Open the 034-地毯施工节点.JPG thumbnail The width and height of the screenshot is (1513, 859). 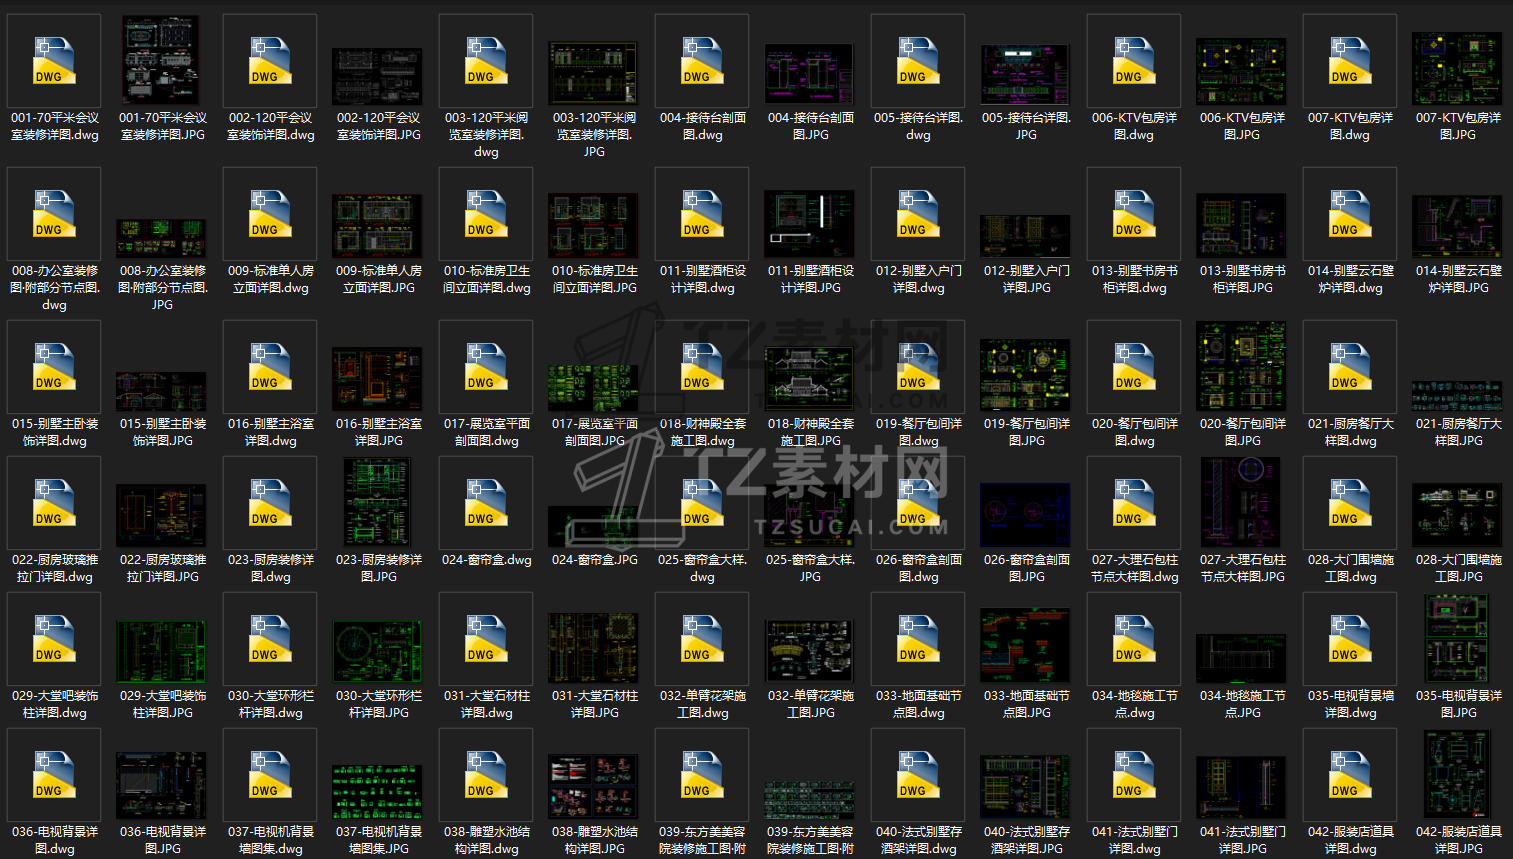pos(1242,659)
